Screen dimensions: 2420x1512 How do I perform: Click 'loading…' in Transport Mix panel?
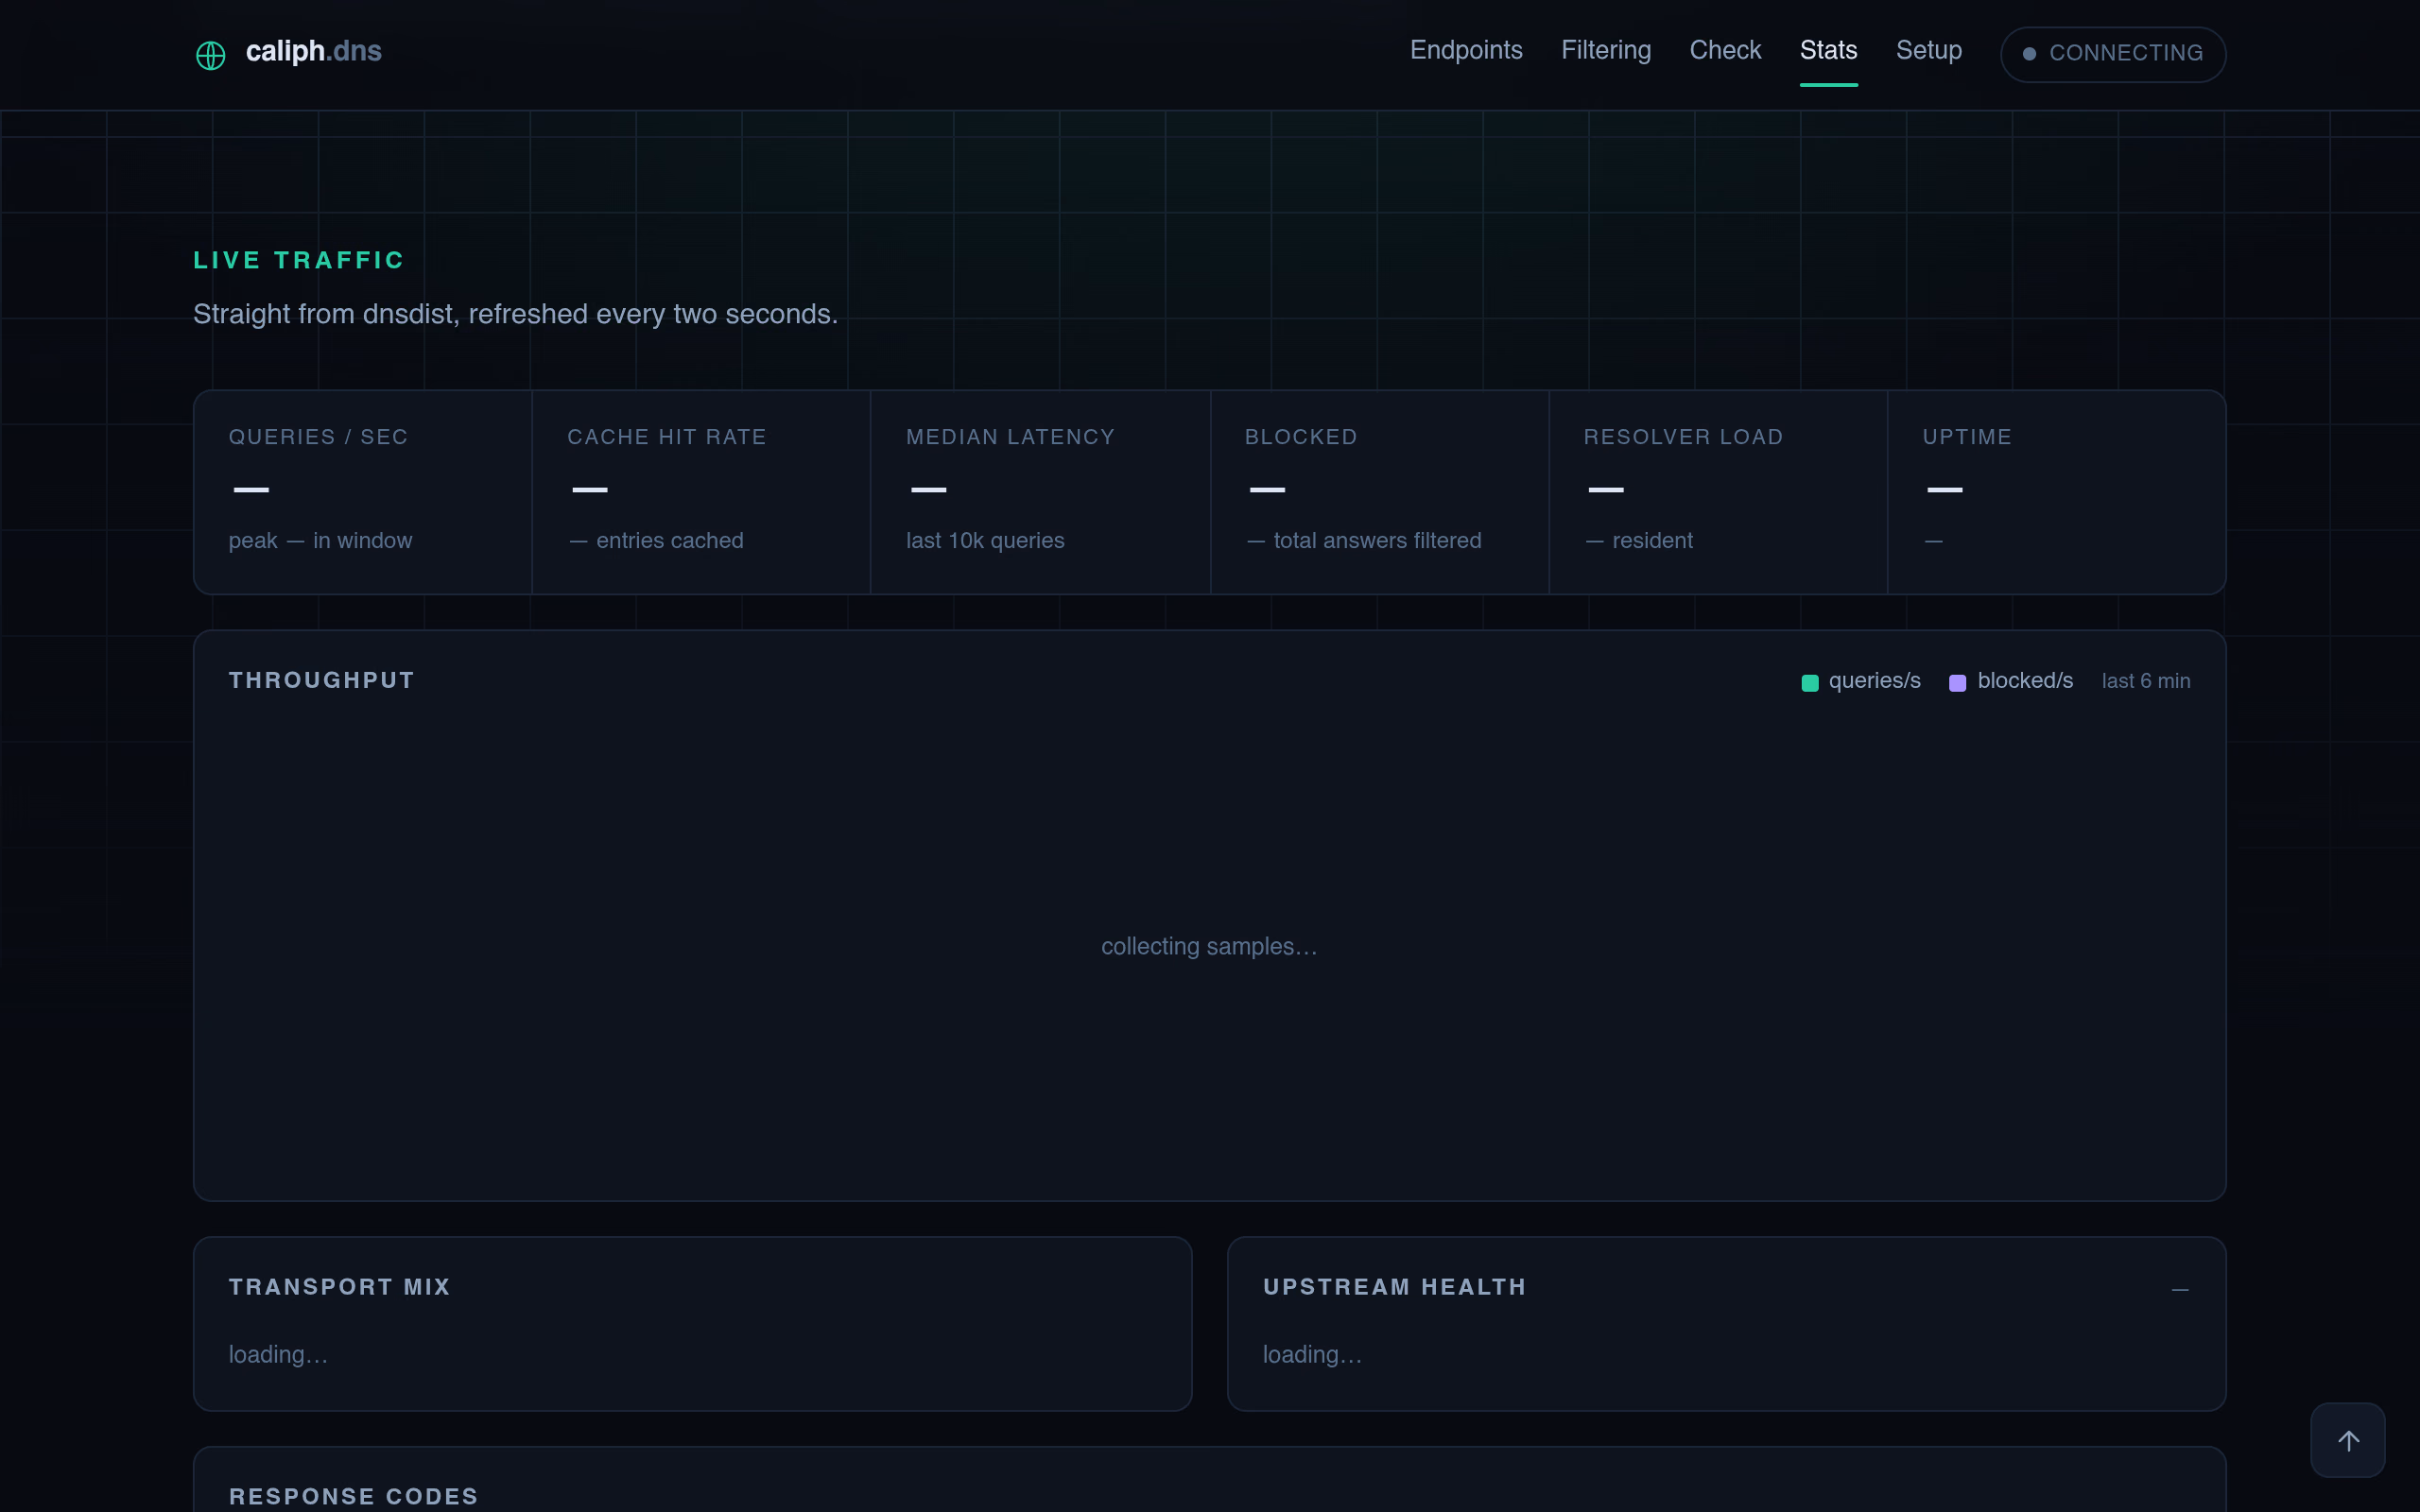(278, 1355)
